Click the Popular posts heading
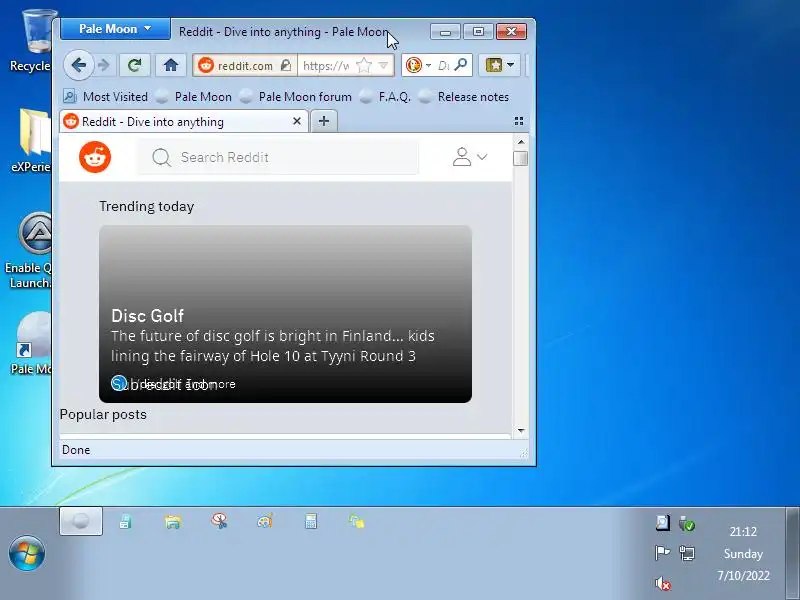Screen dimensions: 800x600 (103, 414)
